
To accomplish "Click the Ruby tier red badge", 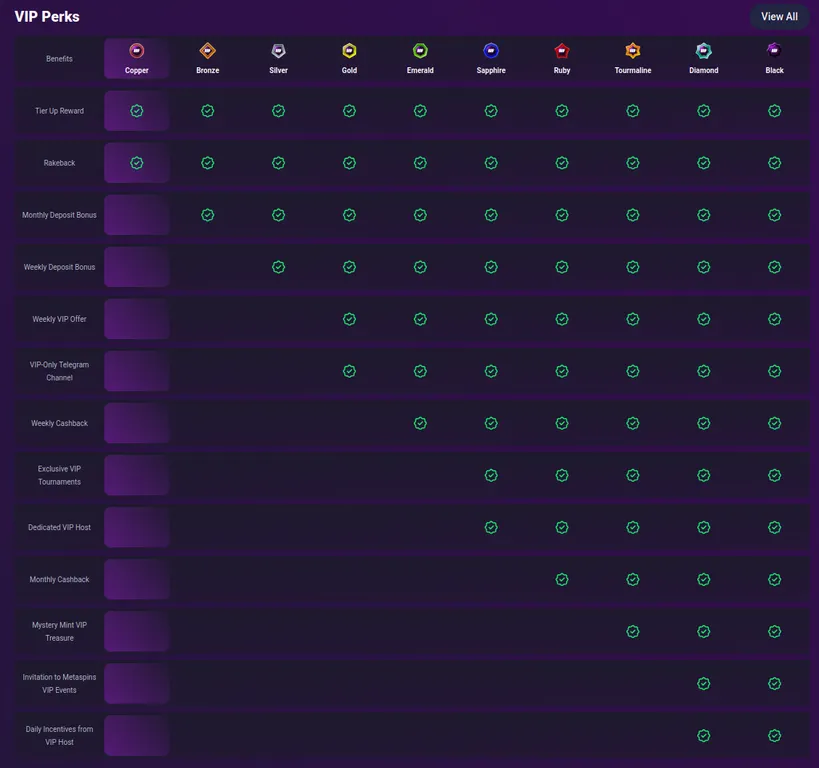I will pyautogui.click(x=562, y=51).
